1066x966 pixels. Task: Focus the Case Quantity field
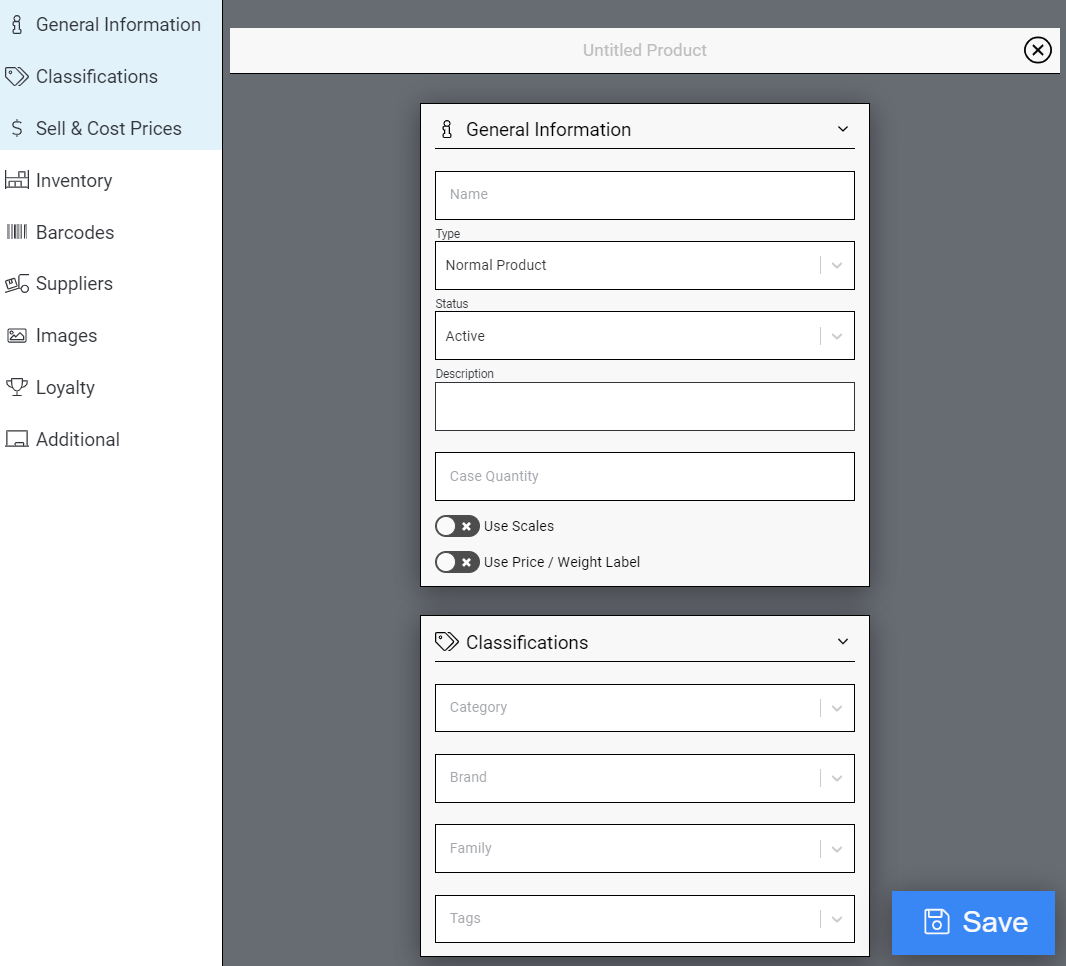click(x=644, y=477)
